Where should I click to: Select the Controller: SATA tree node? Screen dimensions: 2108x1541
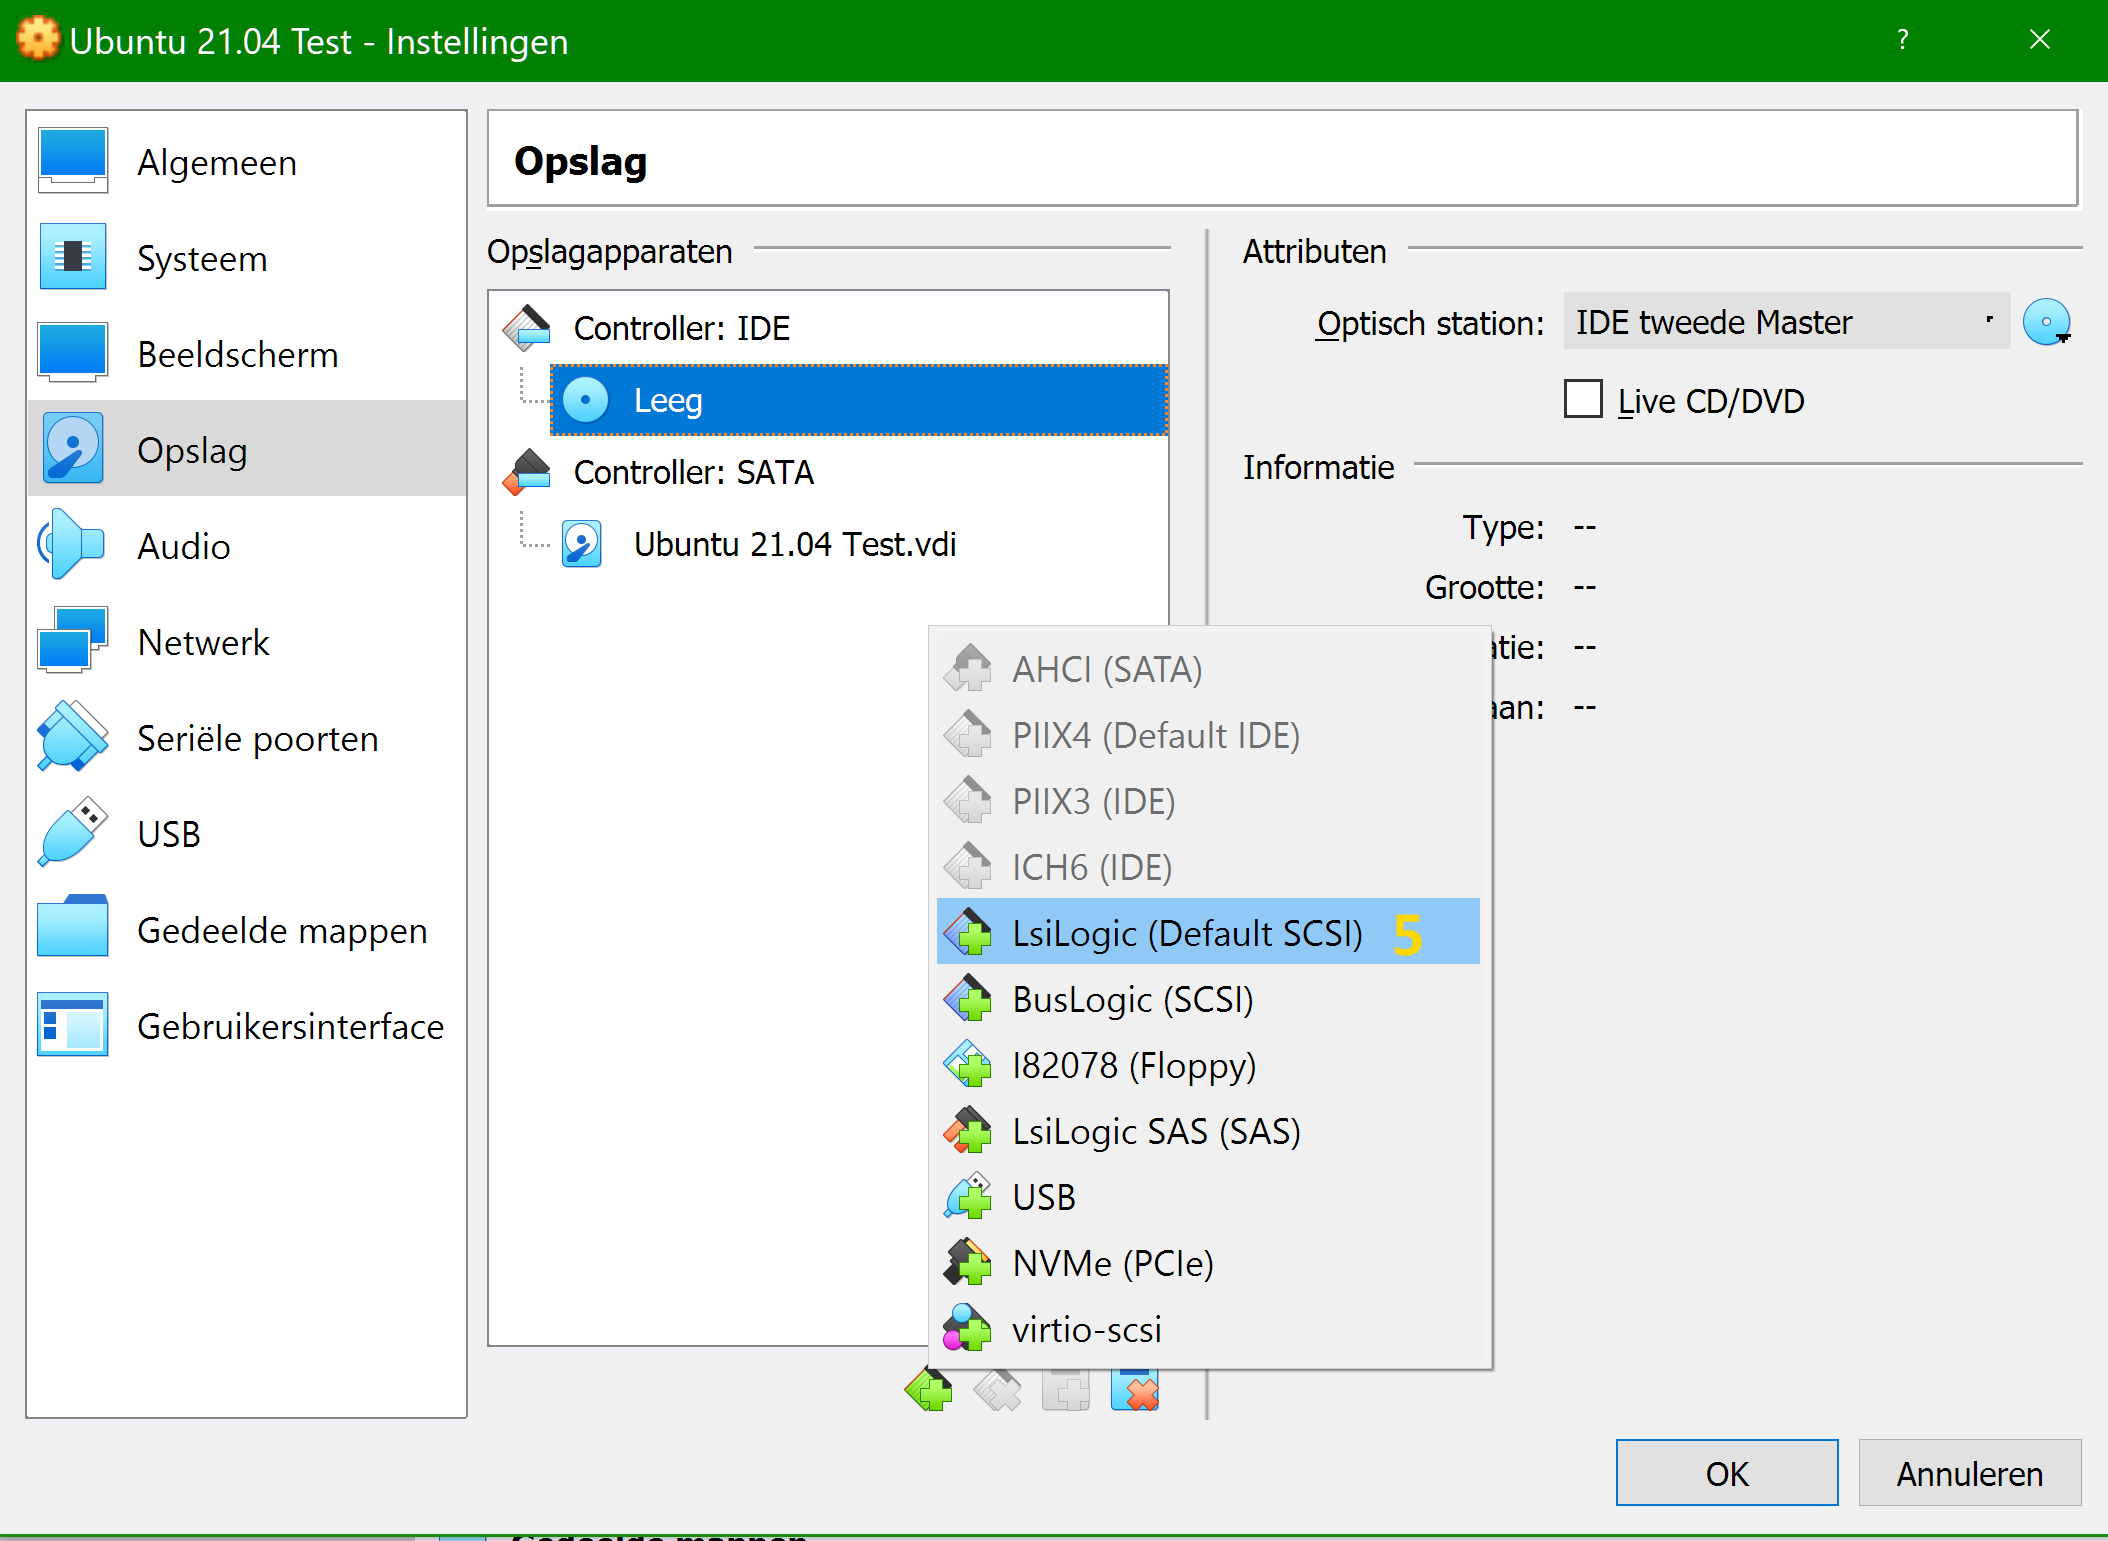click(693, 472)
